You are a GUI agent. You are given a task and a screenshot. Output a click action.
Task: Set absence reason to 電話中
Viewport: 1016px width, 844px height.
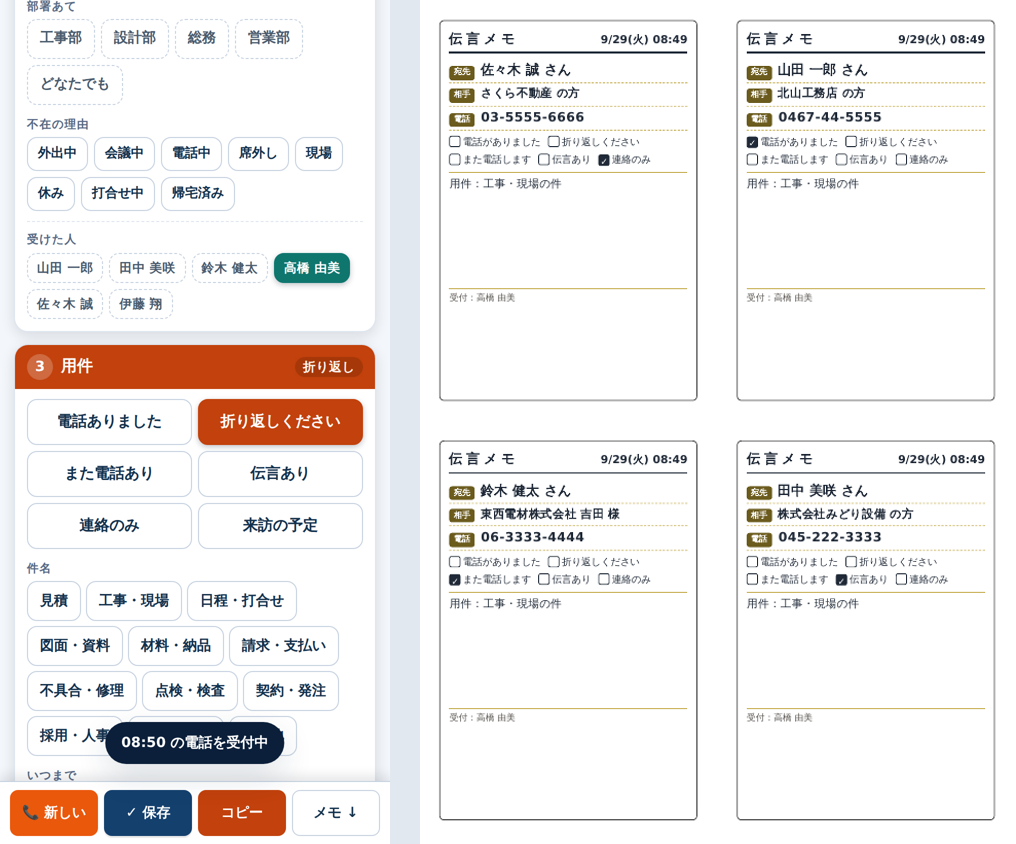191,154
